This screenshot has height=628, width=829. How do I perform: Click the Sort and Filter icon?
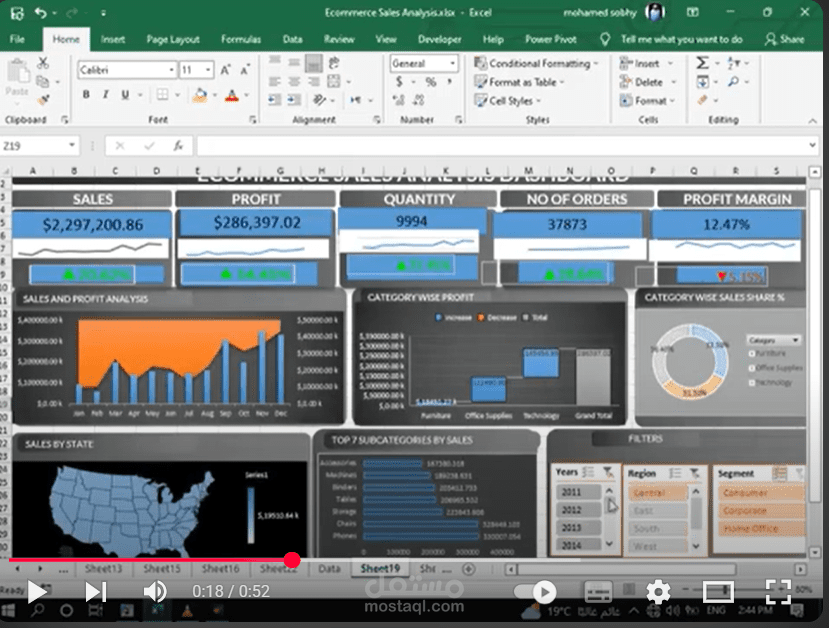[734, 63]
